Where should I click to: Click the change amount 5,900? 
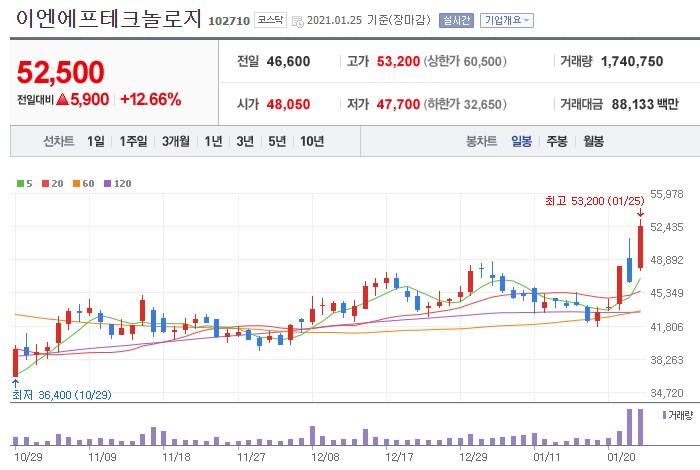point(89,99)
